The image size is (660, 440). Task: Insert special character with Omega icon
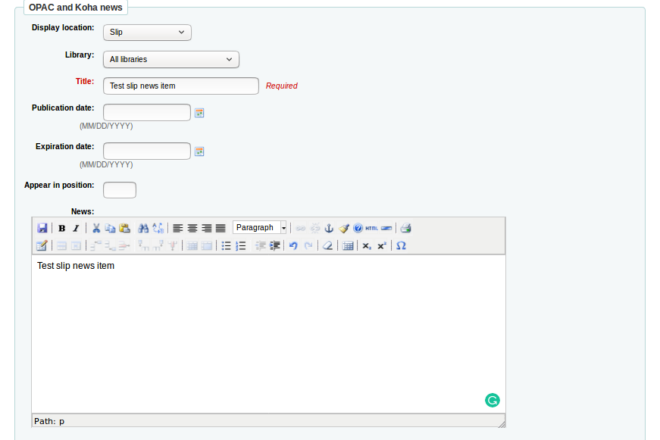401,245
